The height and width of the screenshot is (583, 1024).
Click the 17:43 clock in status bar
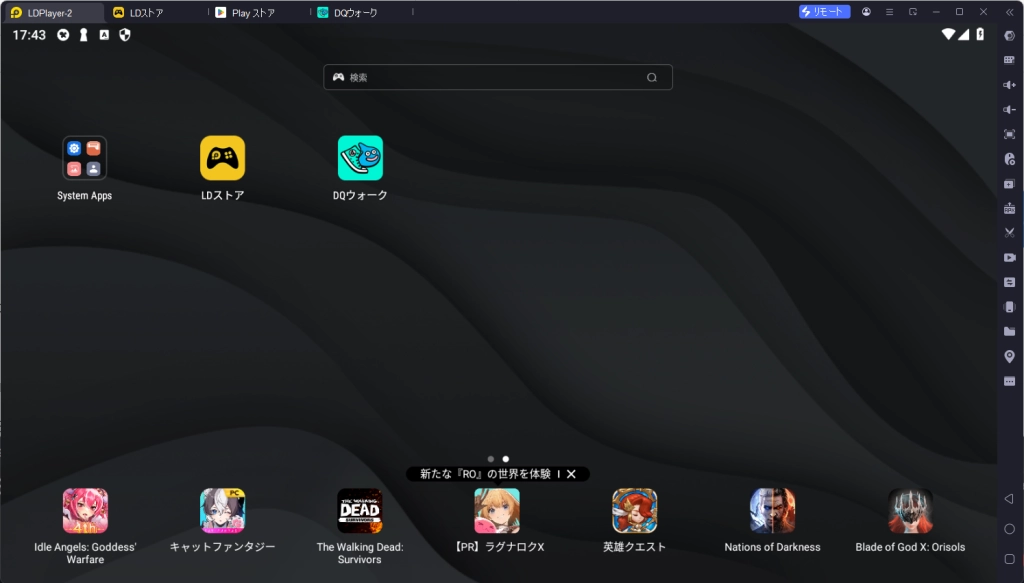[29, 35]
